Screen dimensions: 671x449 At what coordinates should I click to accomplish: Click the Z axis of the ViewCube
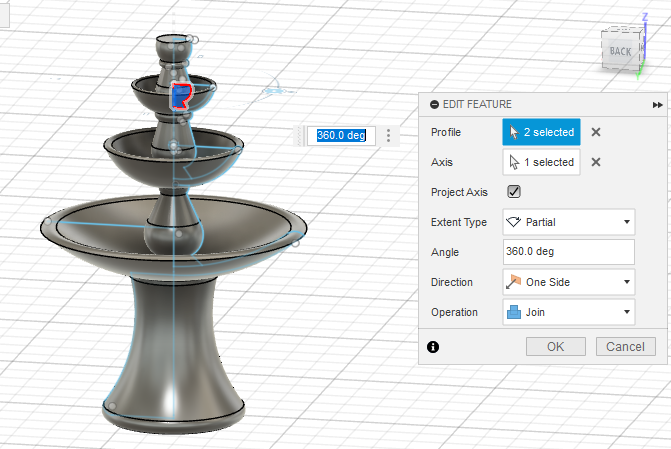click(645, 17)
